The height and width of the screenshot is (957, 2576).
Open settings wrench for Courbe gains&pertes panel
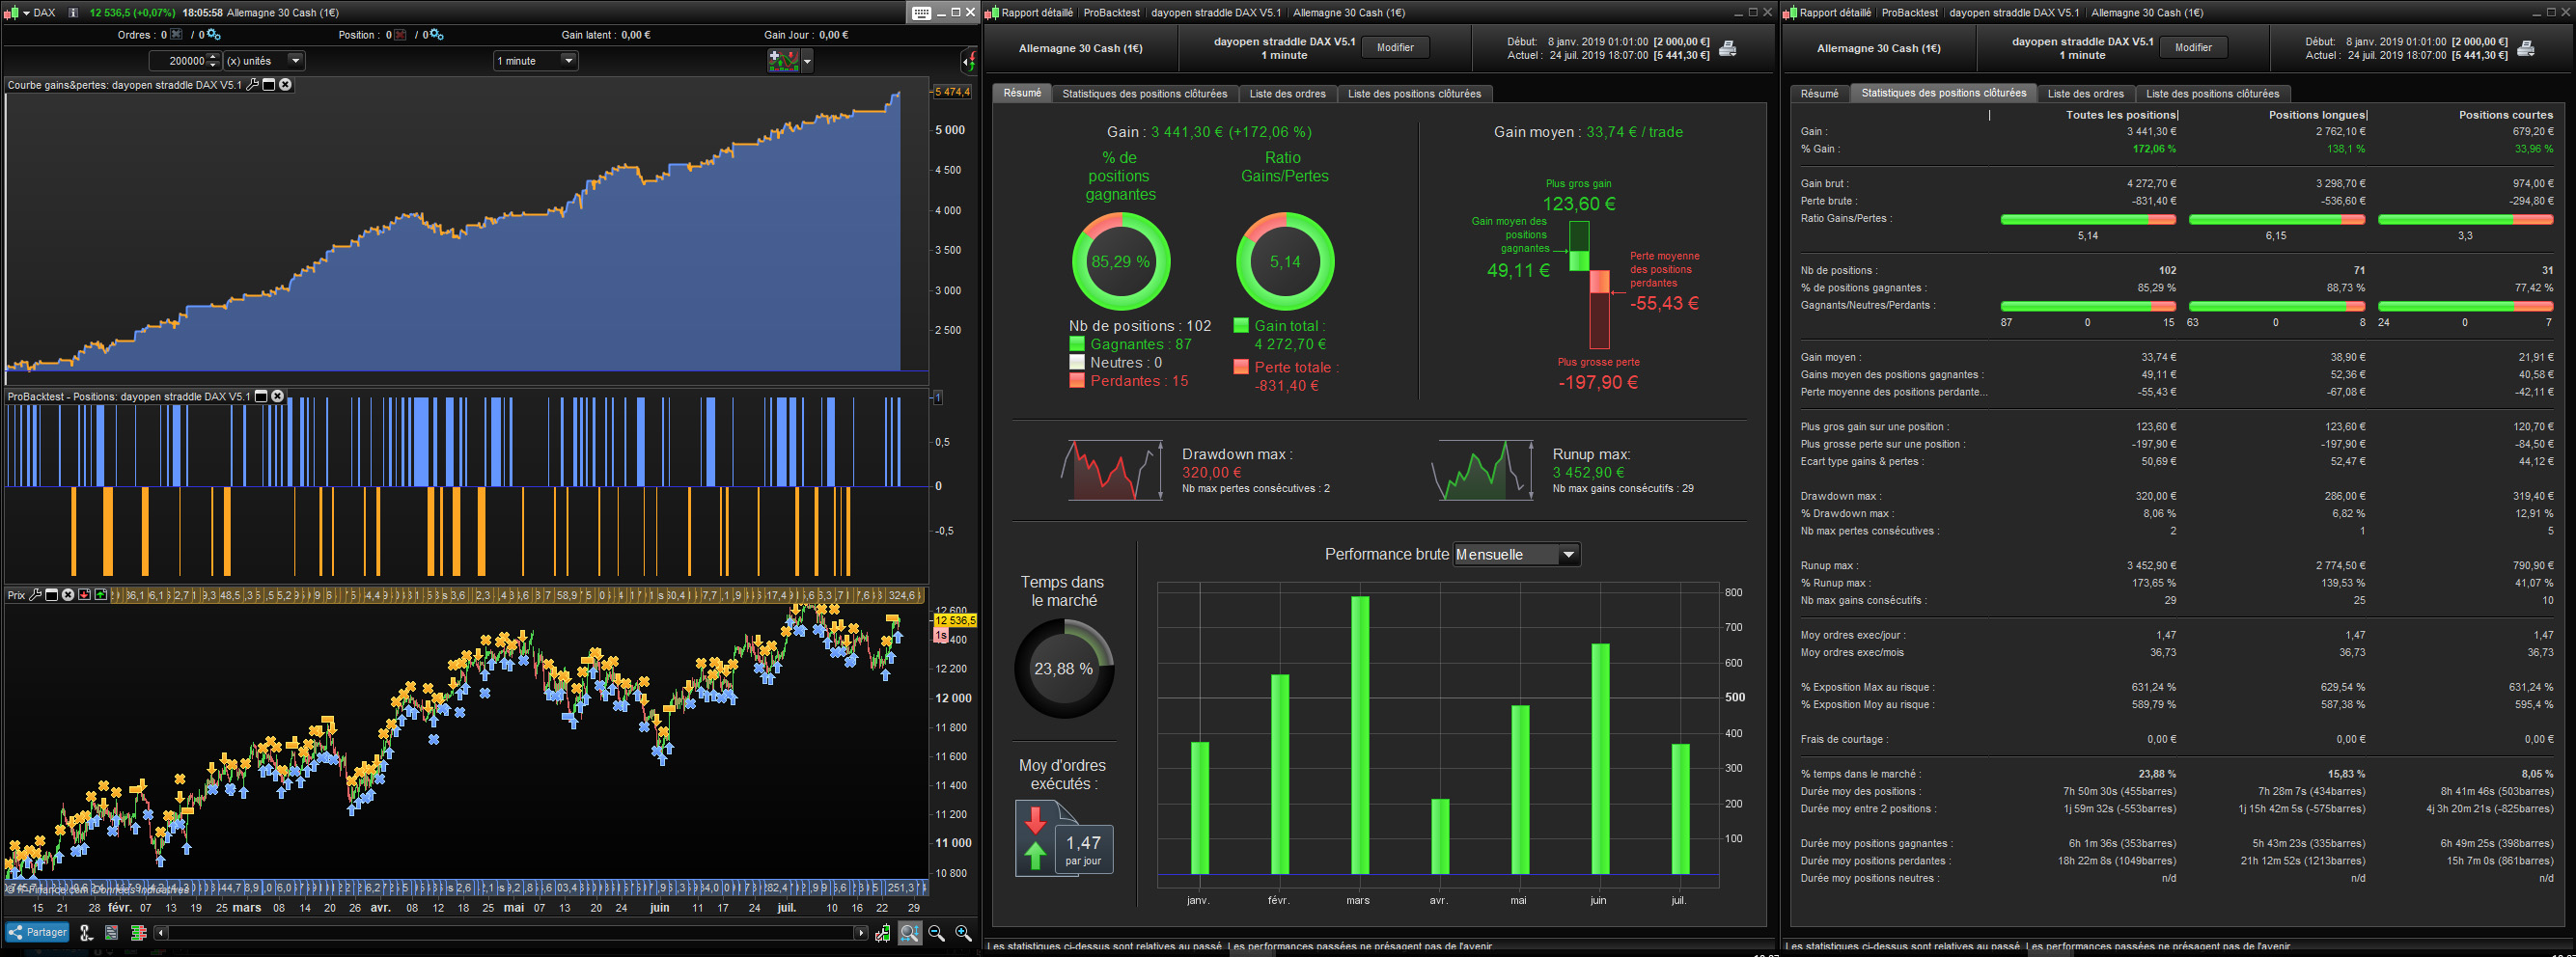click(252, 85)
